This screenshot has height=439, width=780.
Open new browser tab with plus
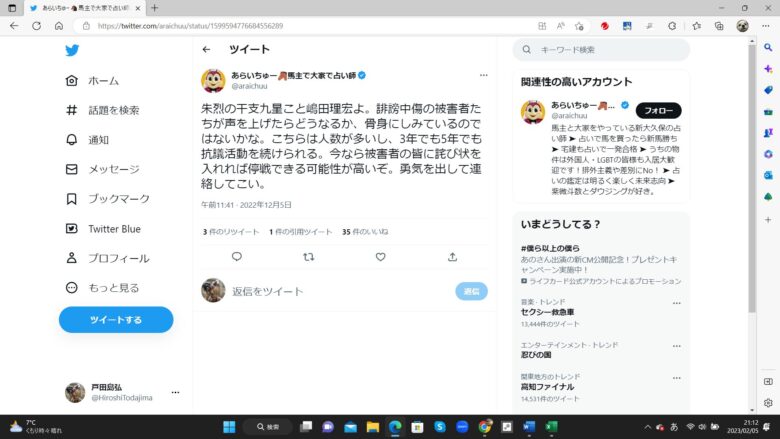[154, 8]
